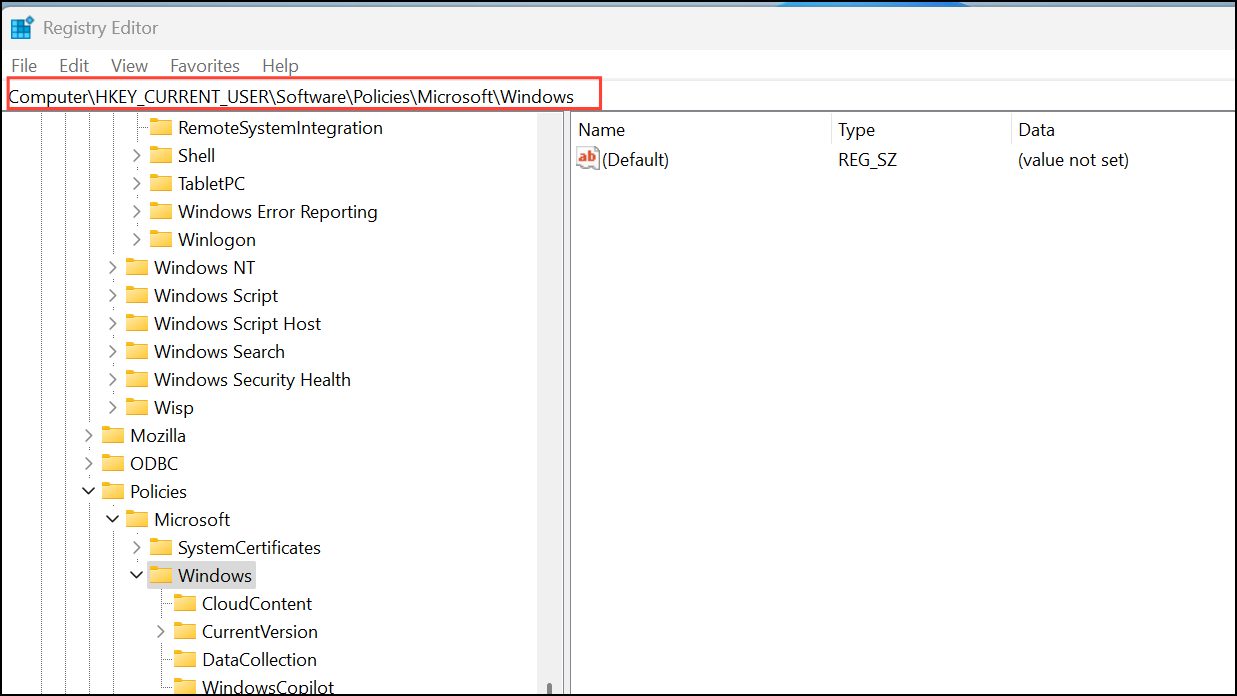
Task: Open the Favorites menu
Action: (x=205, y=66)
